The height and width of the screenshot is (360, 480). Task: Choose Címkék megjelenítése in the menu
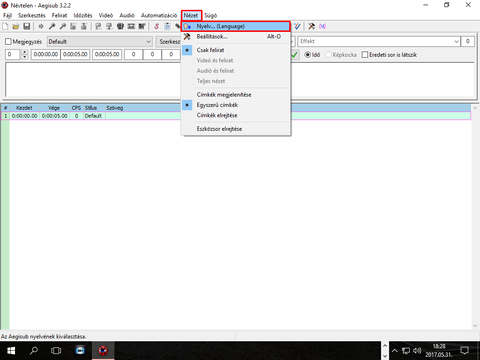pyautogui.click(x=236, y=95)
